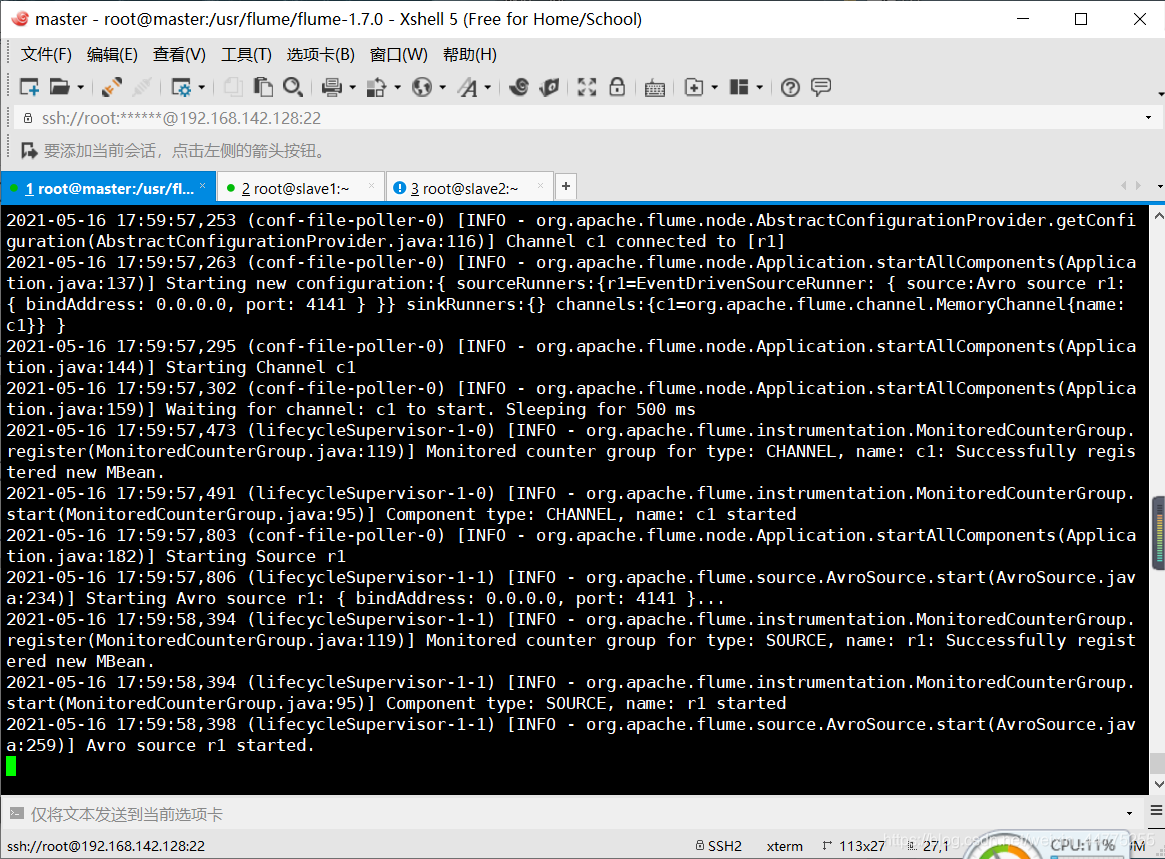Click terminal scrollbar down arrow
The width and height of the screenshot is (1165, 859).
click(x=1158, y=785)
